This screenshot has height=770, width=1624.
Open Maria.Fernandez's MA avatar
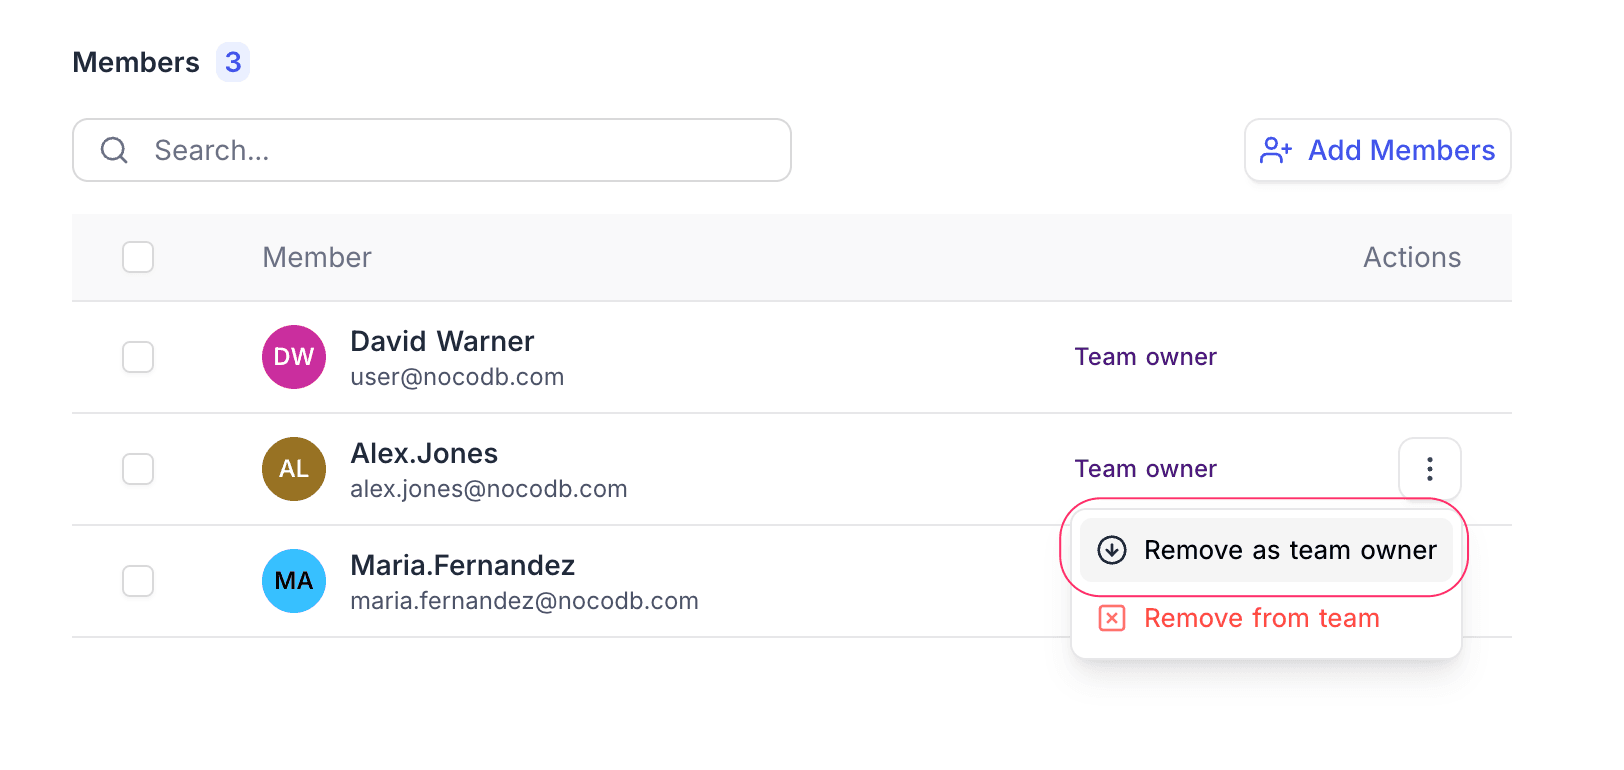pyautogui.click(x=293, y=581)
